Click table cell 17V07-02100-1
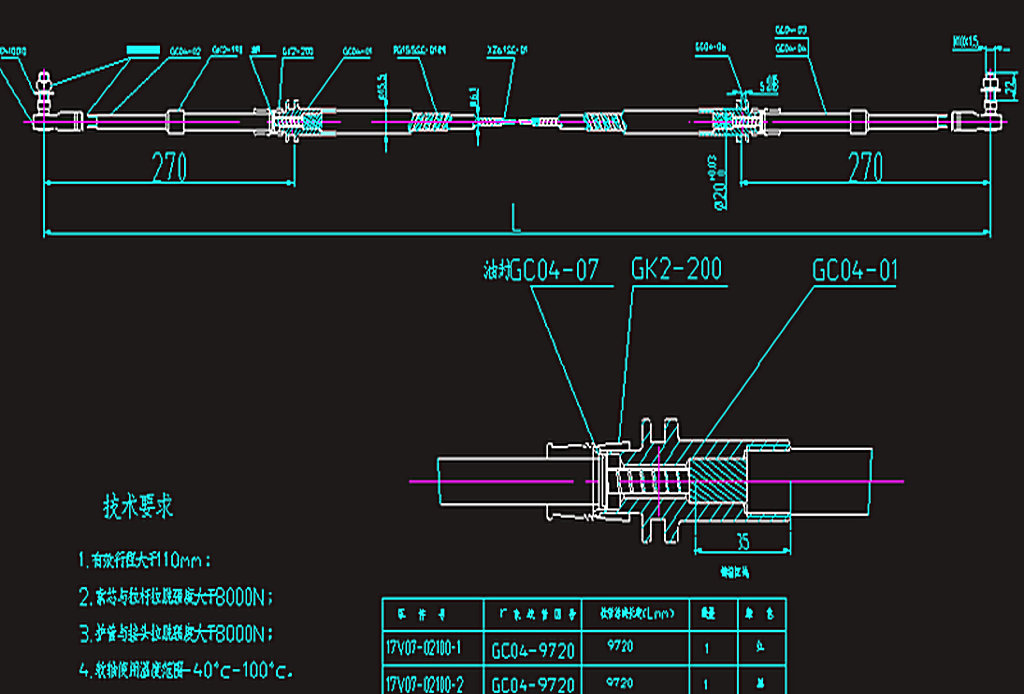The width and height of the screenshot is (1024, 694). pos(425,648)
